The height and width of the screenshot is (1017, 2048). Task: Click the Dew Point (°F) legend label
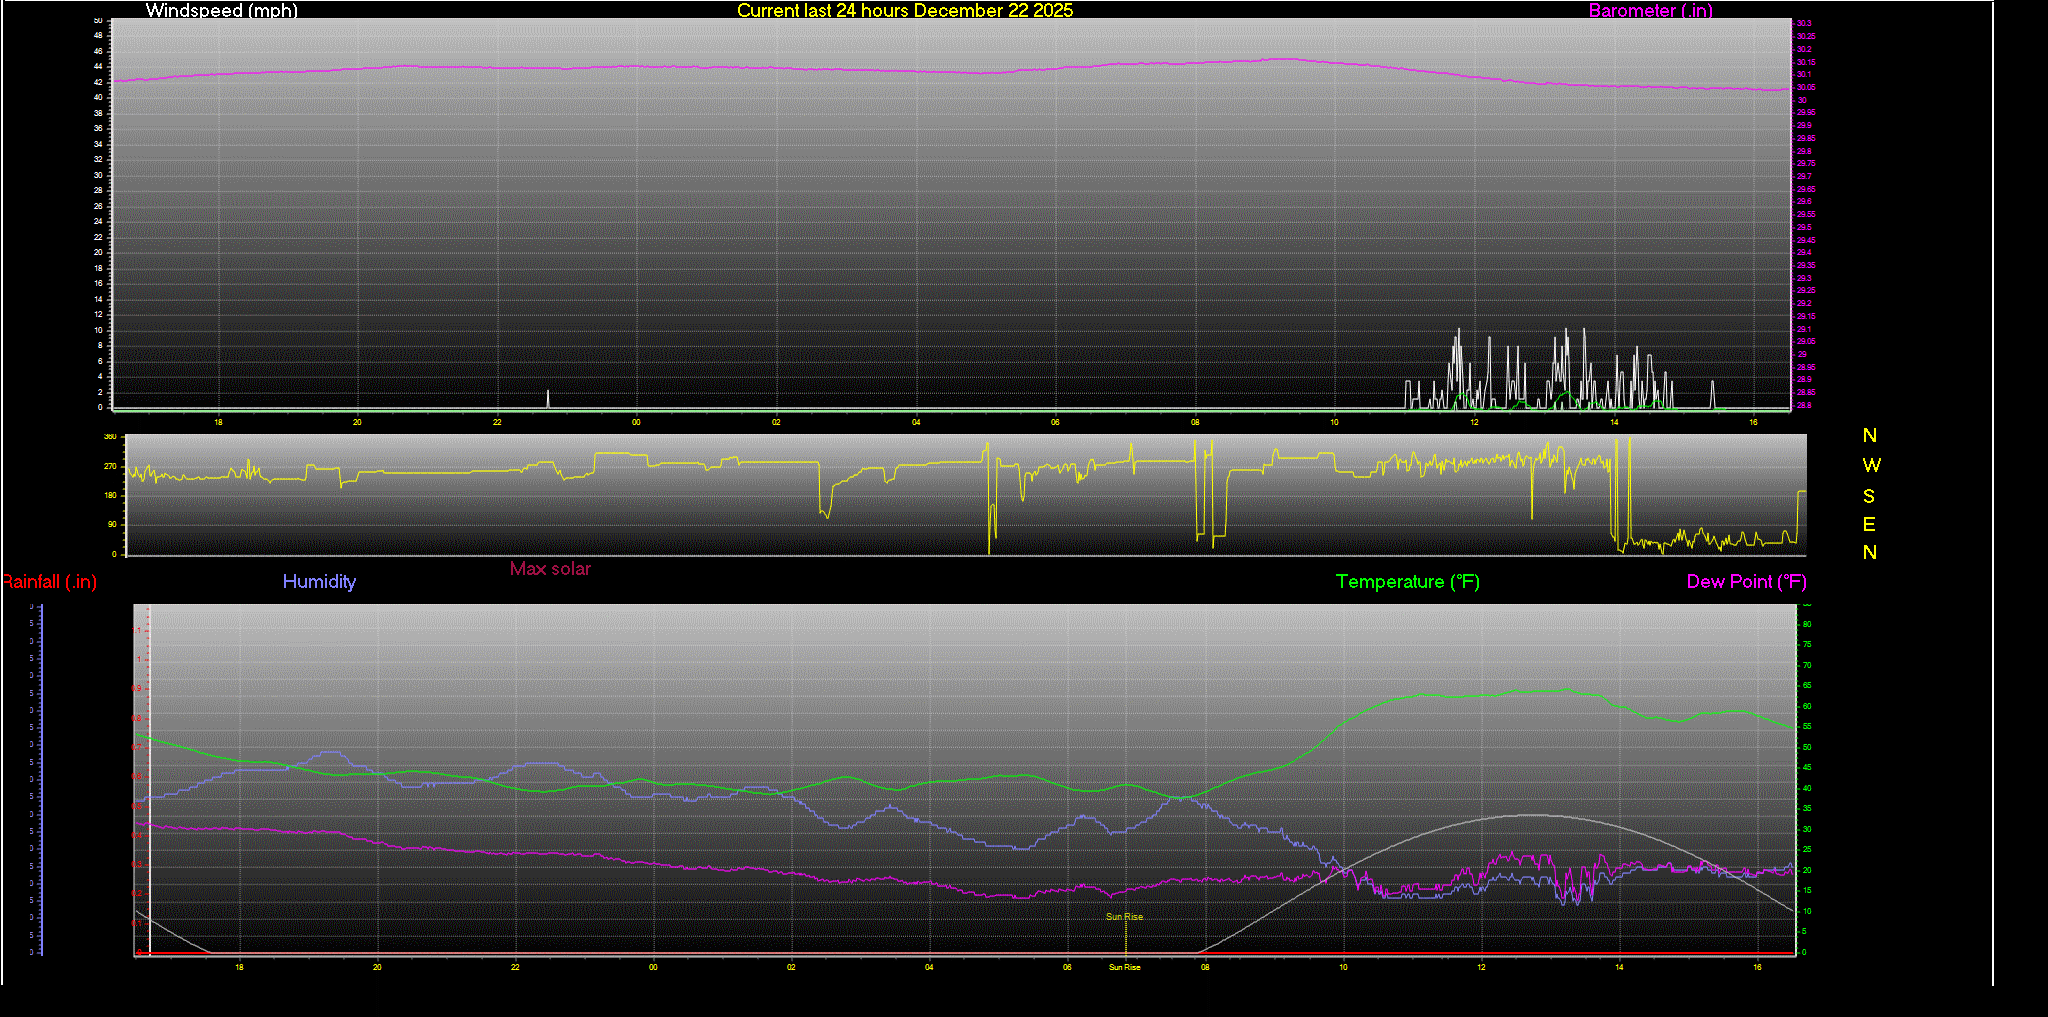(1746, 582)
